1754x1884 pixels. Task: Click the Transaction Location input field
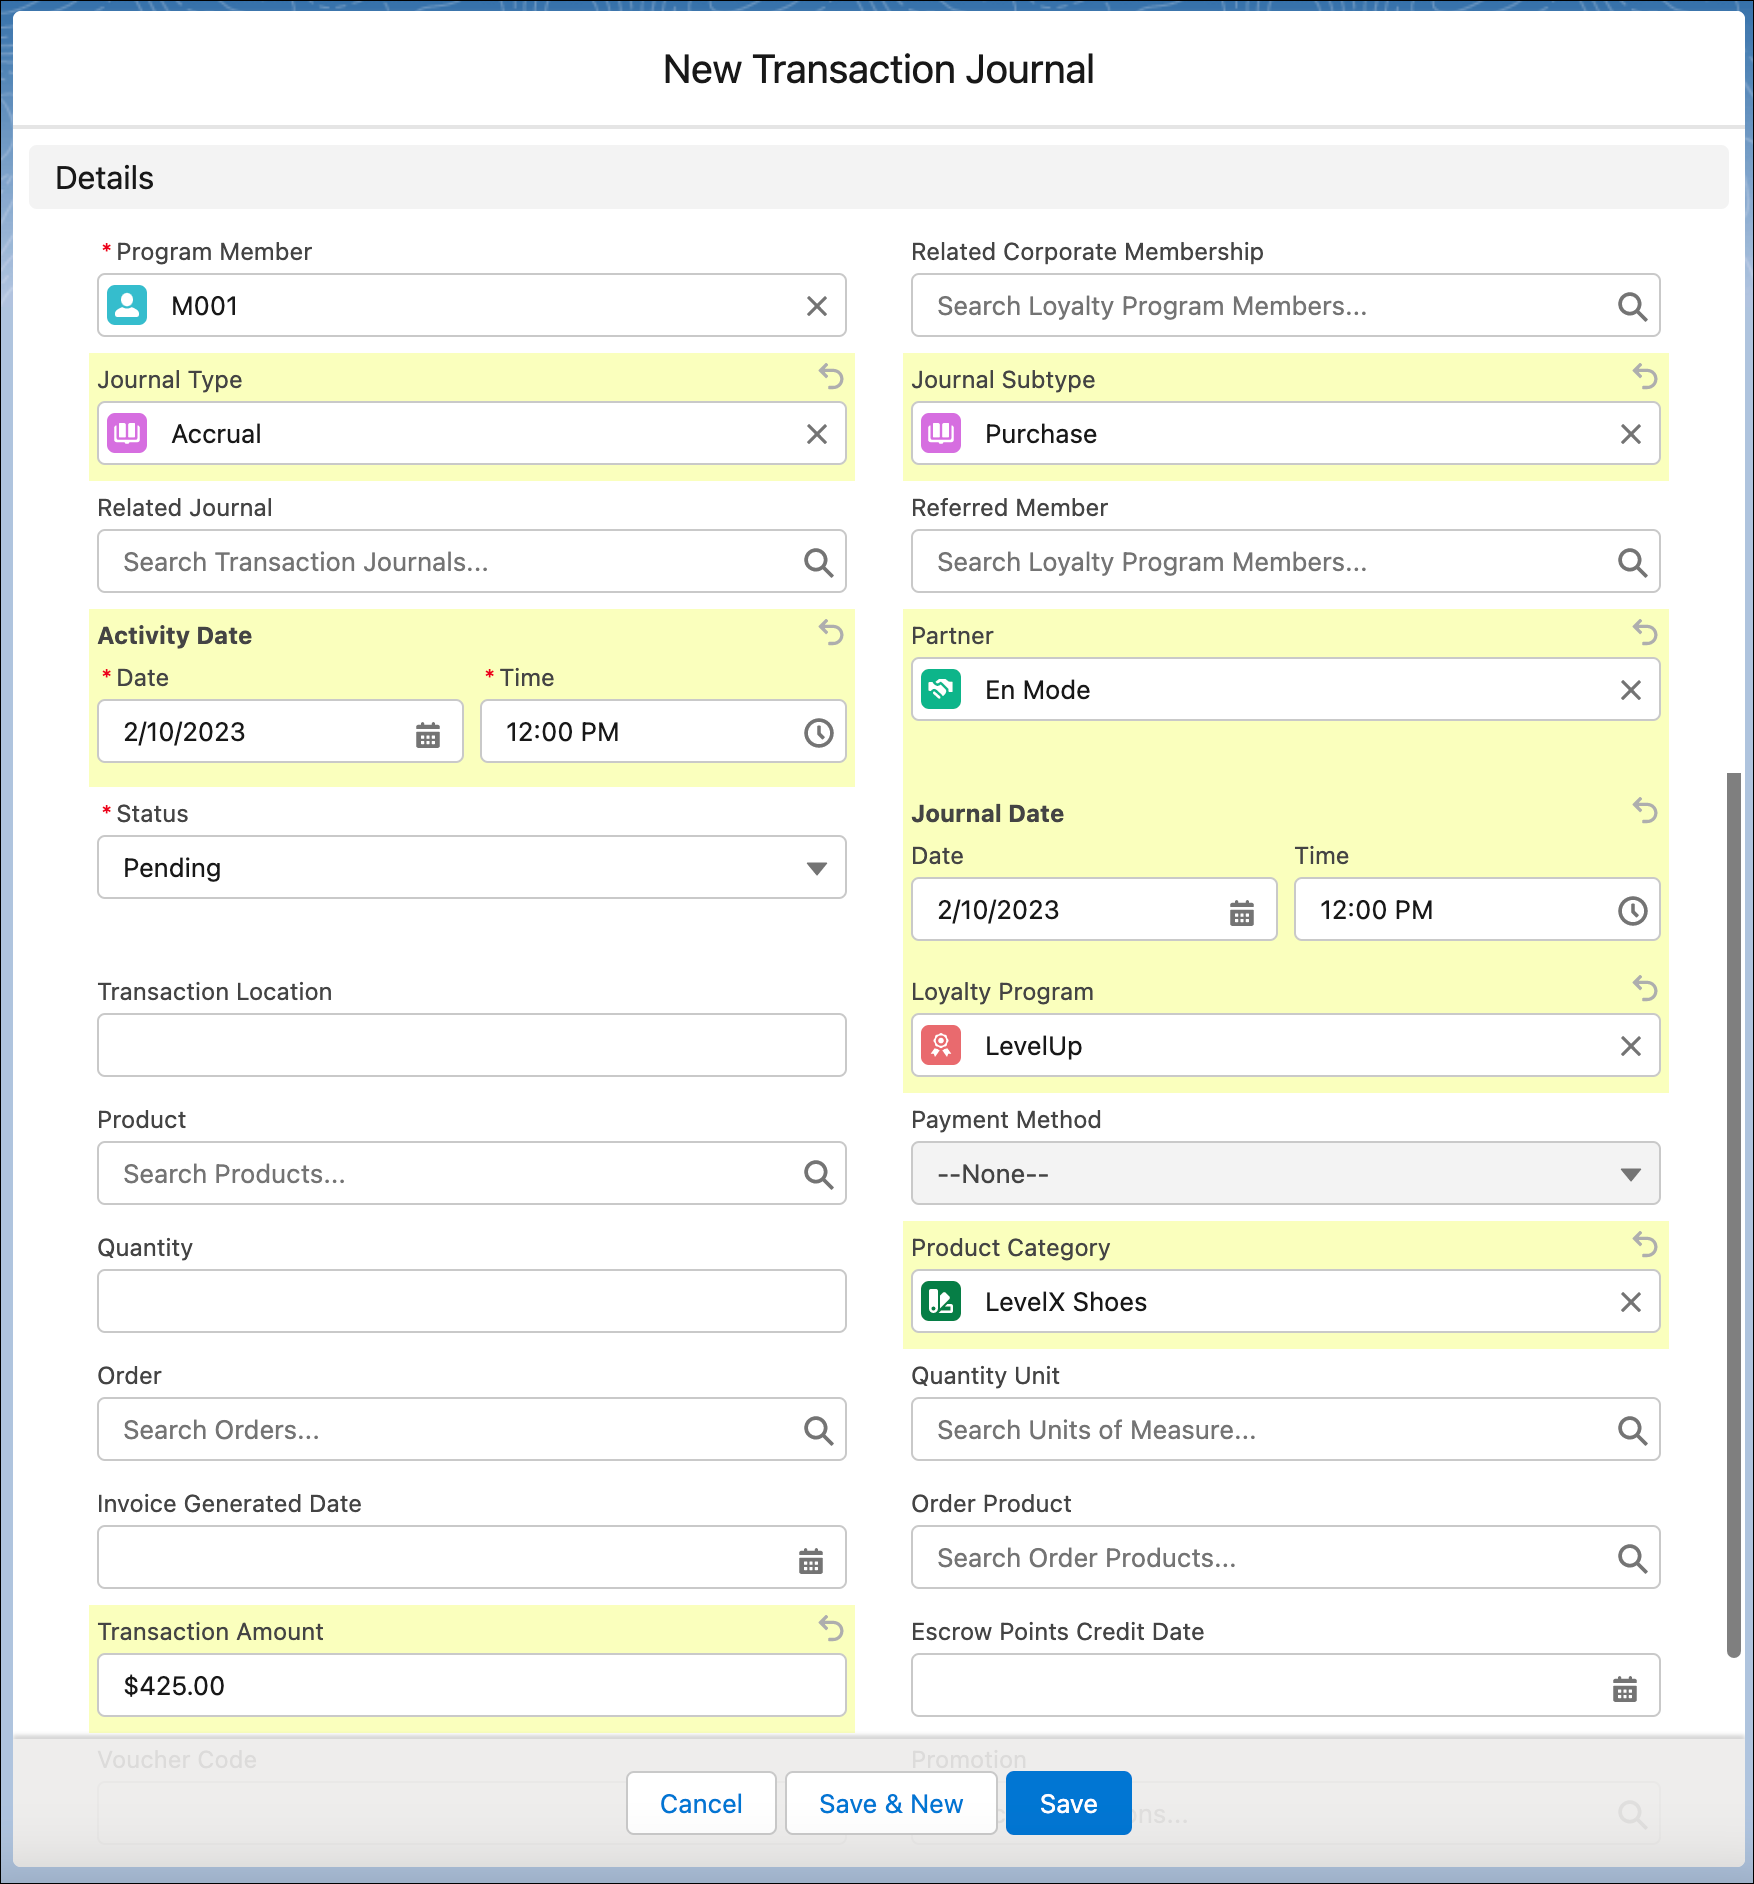[472, 1046]
